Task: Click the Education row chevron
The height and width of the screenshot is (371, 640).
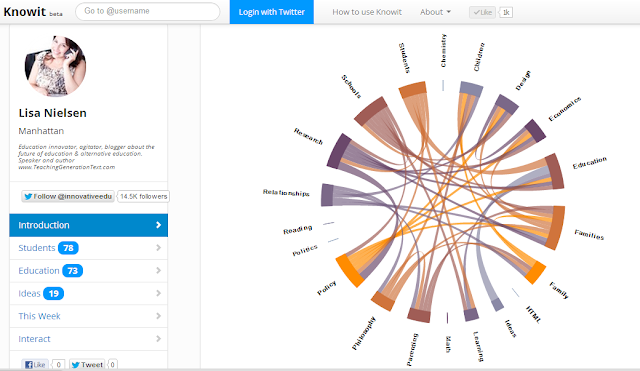Action: tap(158, 271)
